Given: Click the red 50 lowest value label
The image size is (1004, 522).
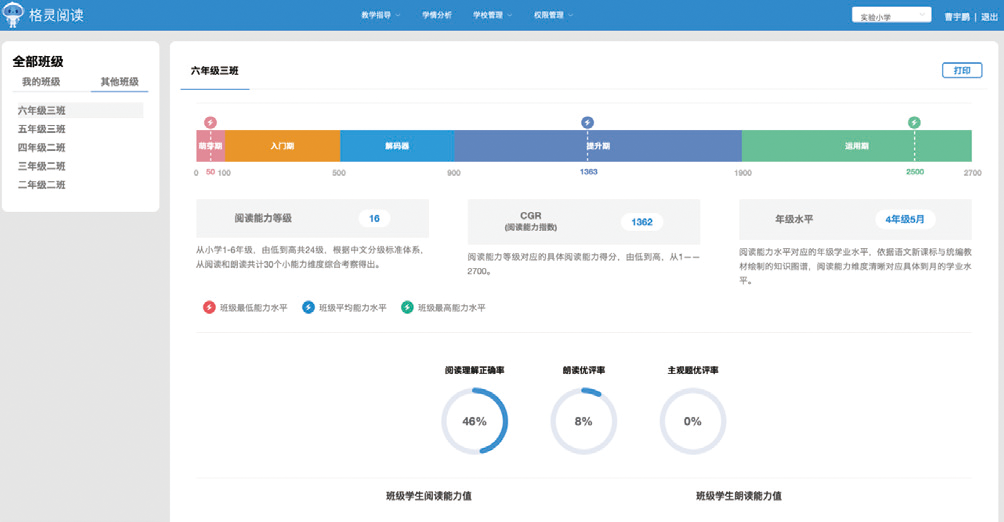Looking at the screenshot, I should click(x=210, y=172).
